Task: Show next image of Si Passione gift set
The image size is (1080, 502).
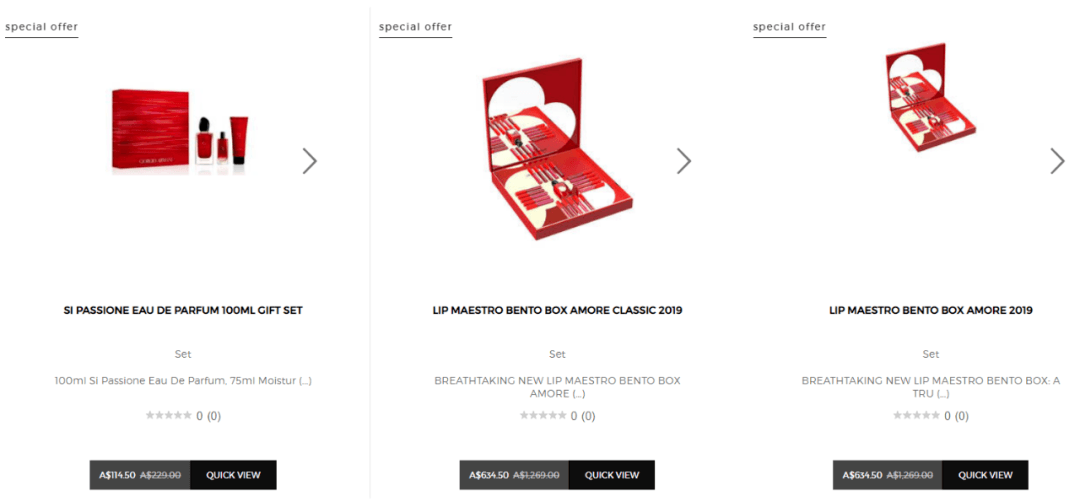Action: 310,161
